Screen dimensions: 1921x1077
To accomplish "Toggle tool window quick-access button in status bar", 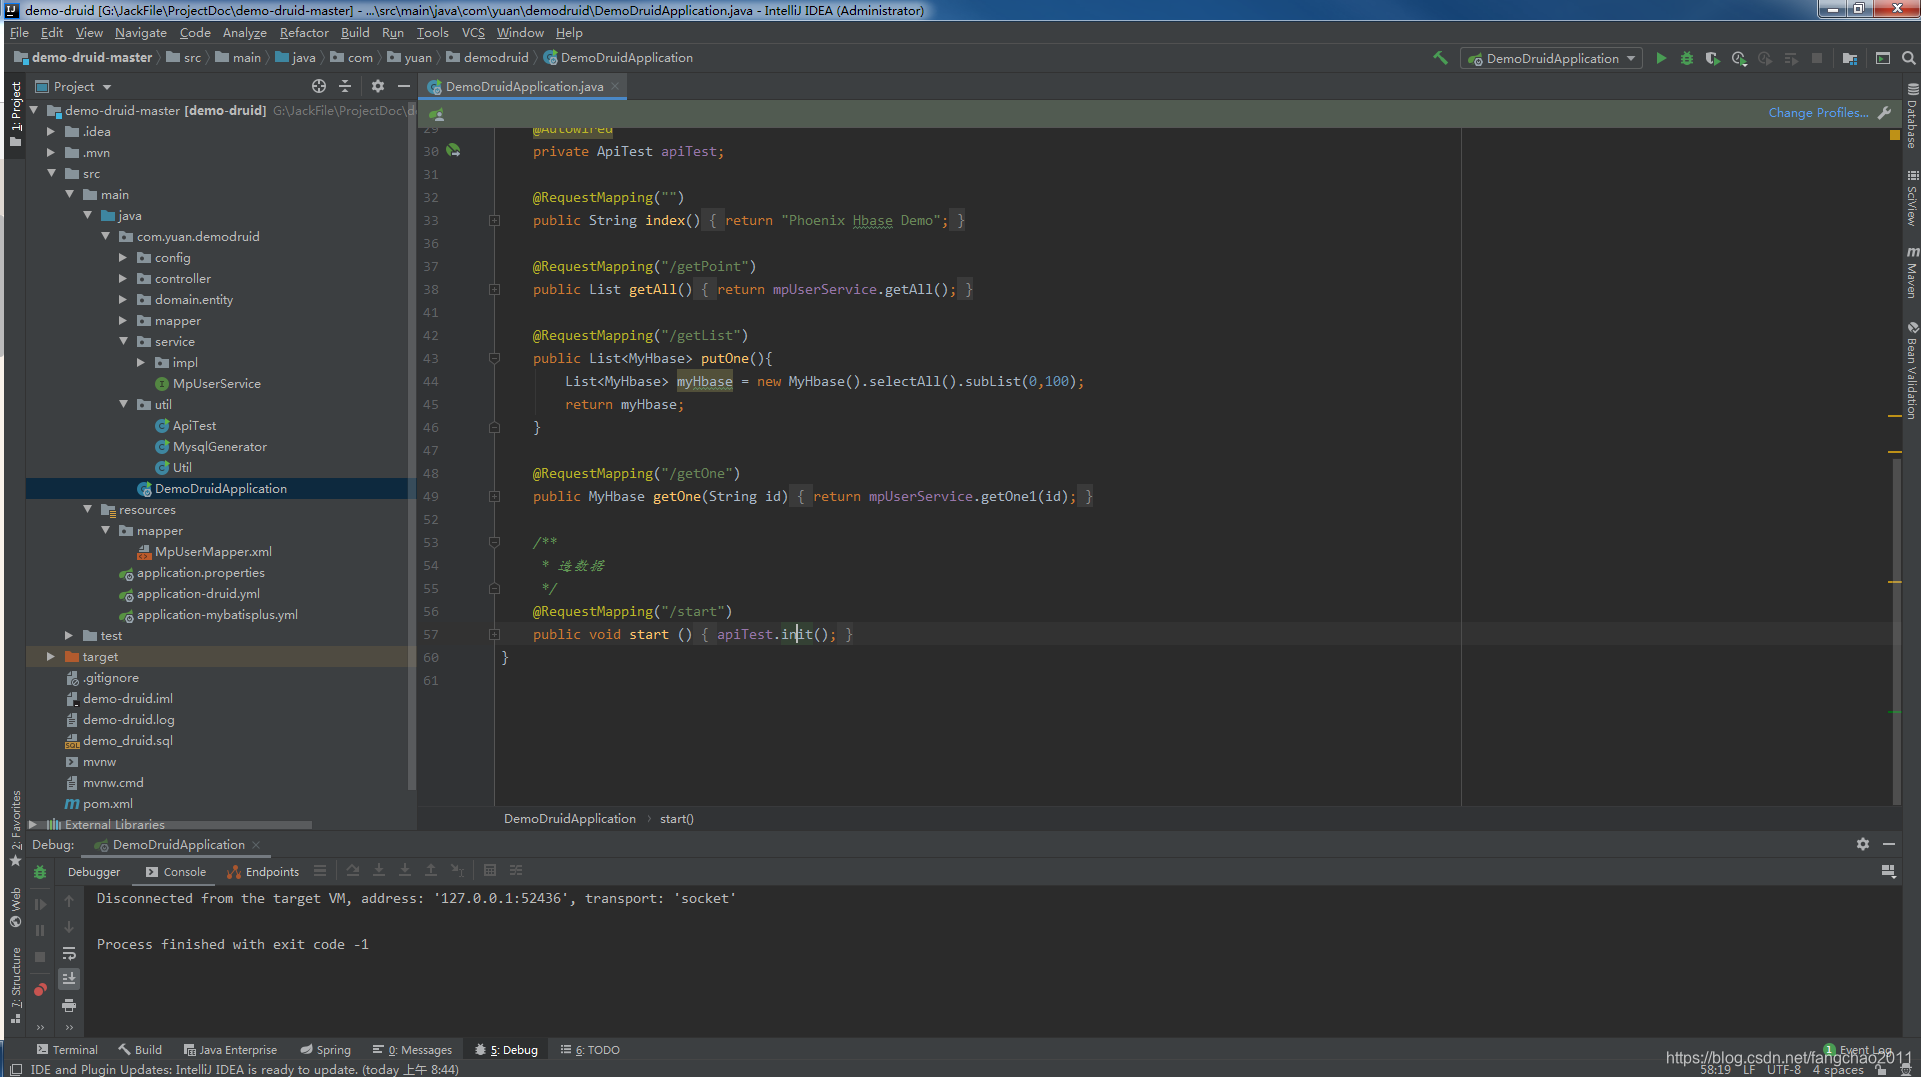I will [x=15, y=1069].
